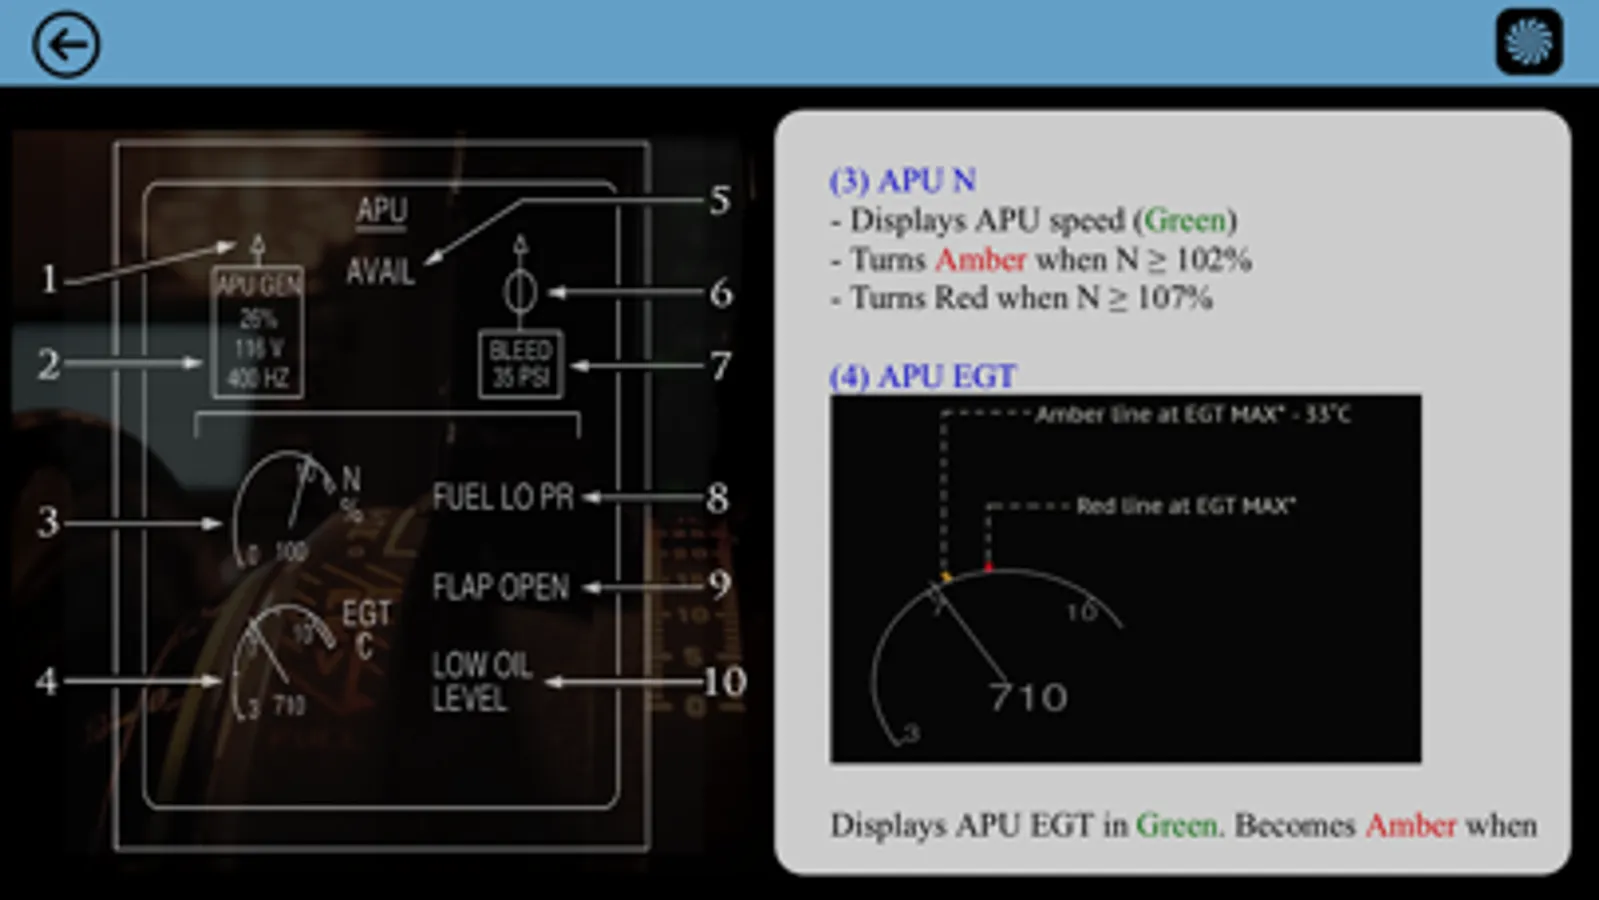Click the EGT C gauge in diagram

point(310,660)
